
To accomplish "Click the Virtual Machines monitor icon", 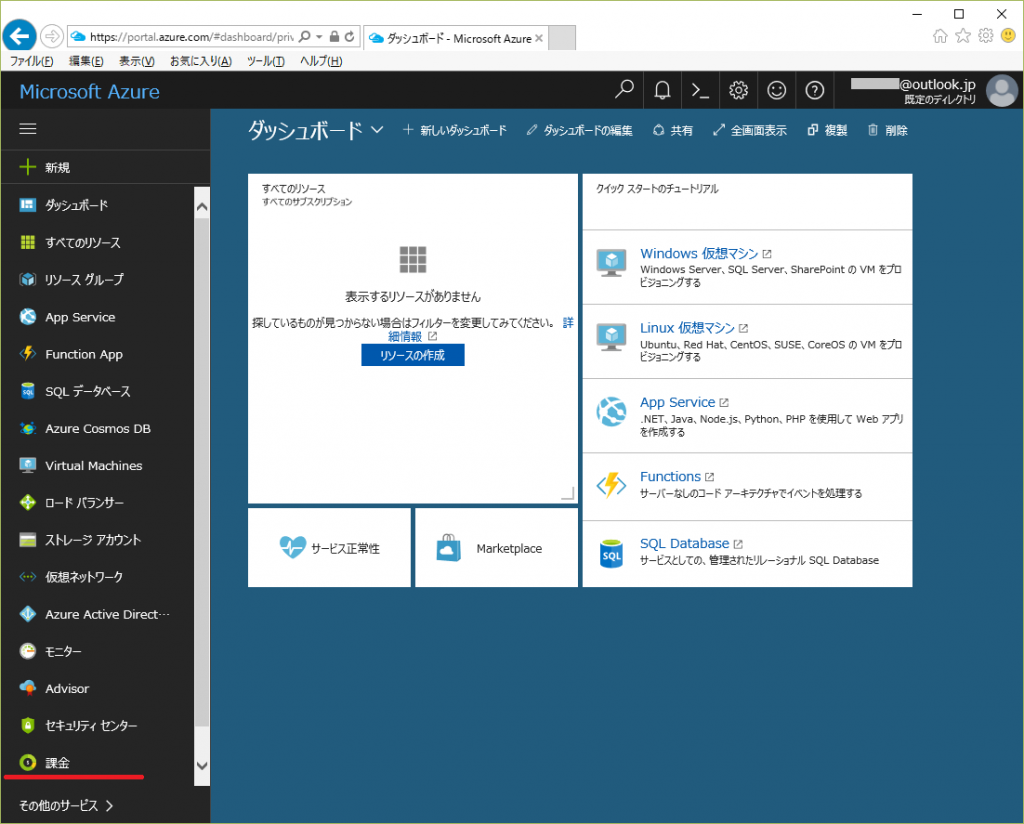I will pyautogui.click(x=27, y=466).
